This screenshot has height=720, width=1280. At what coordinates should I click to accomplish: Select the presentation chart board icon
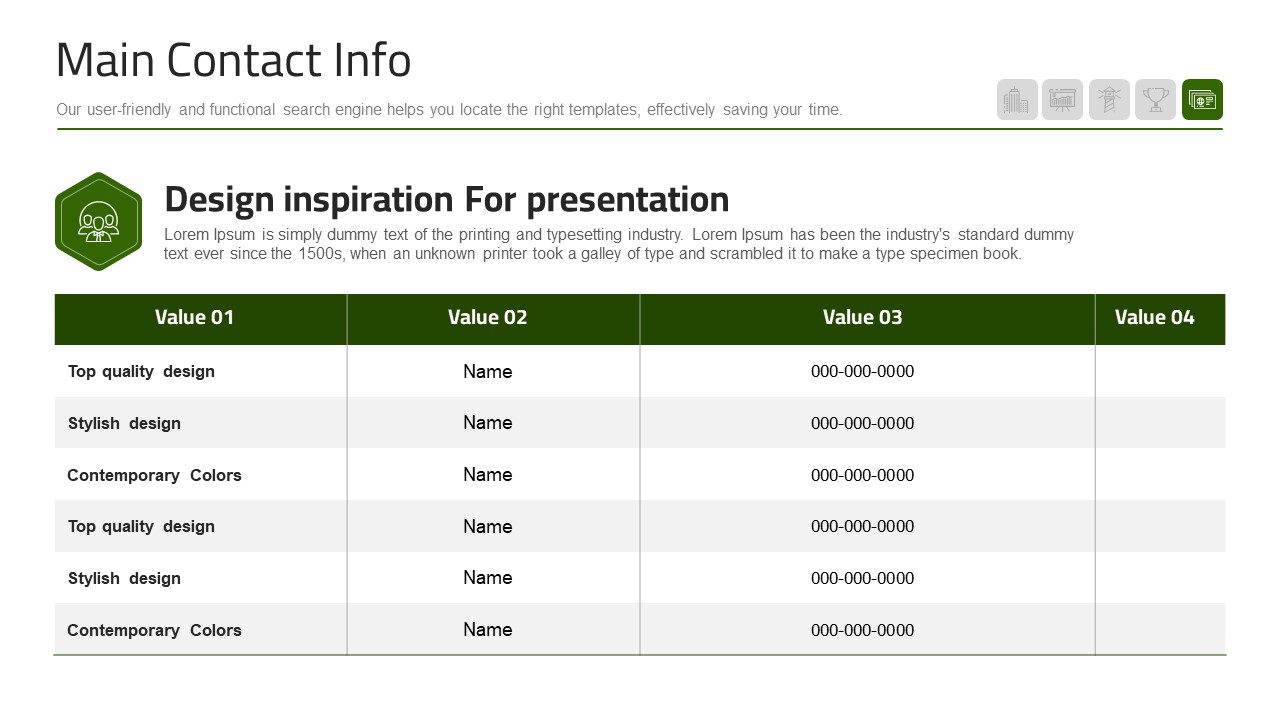[1062, 100]
